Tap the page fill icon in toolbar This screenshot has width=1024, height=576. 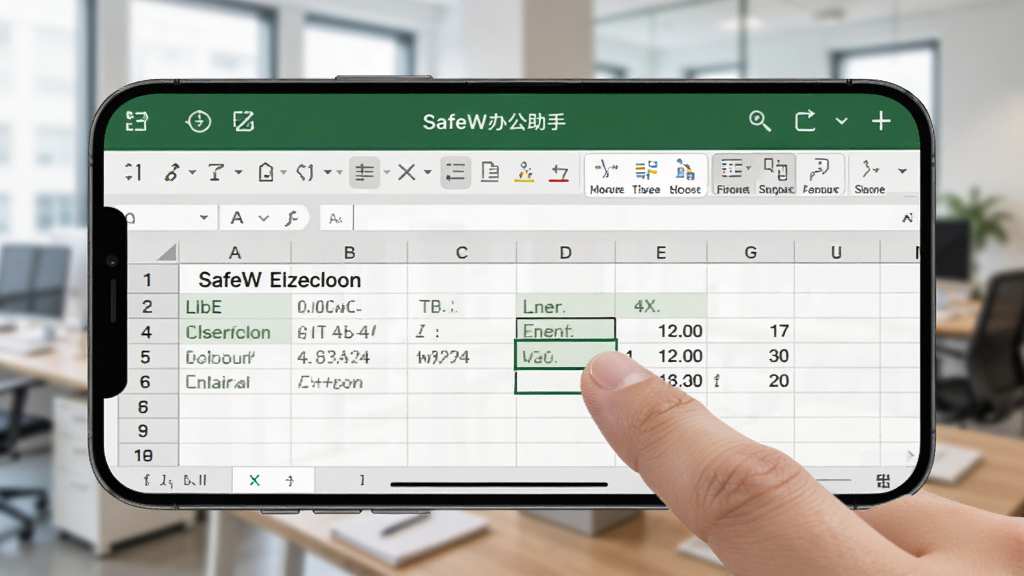pyautogui.click(x=266, y=172)
